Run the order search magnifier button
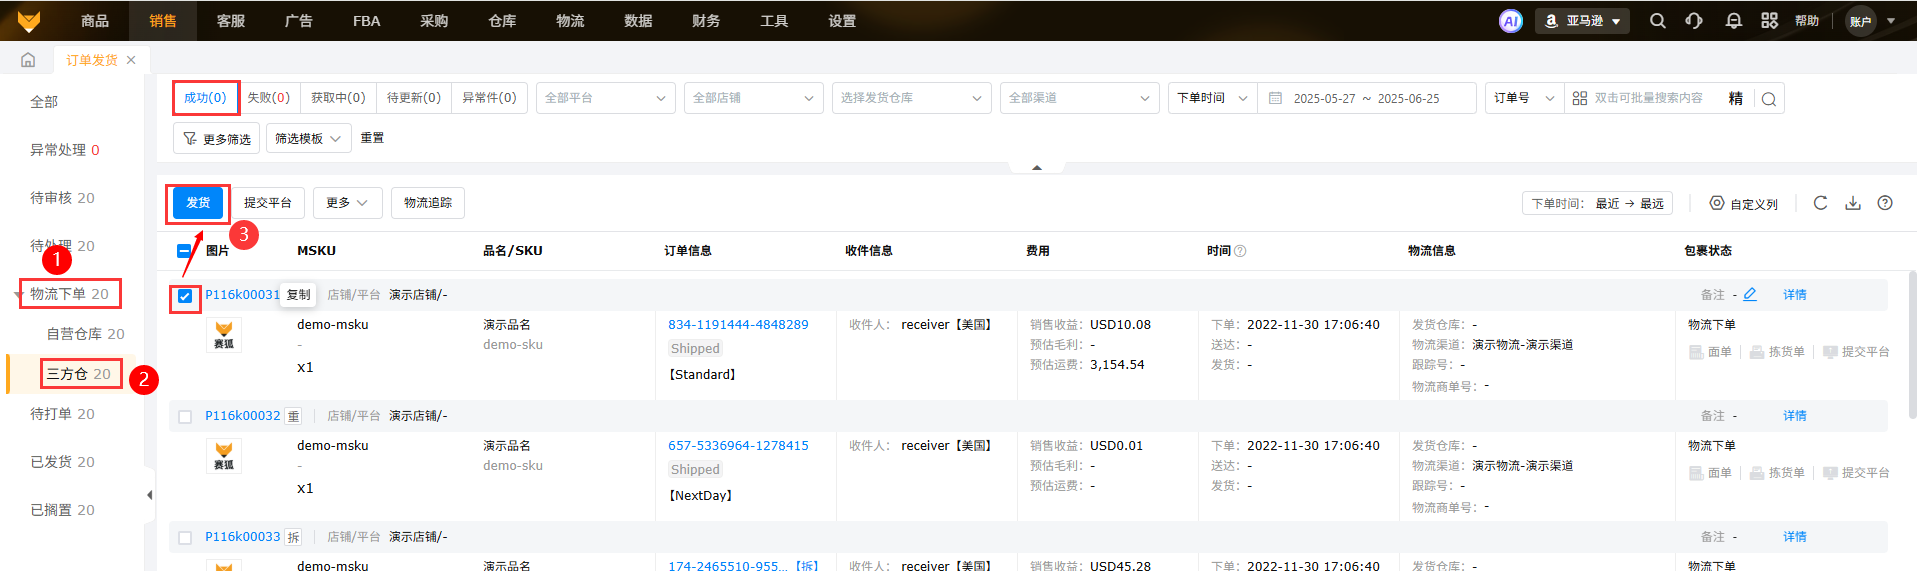 tap(1769, 99)
